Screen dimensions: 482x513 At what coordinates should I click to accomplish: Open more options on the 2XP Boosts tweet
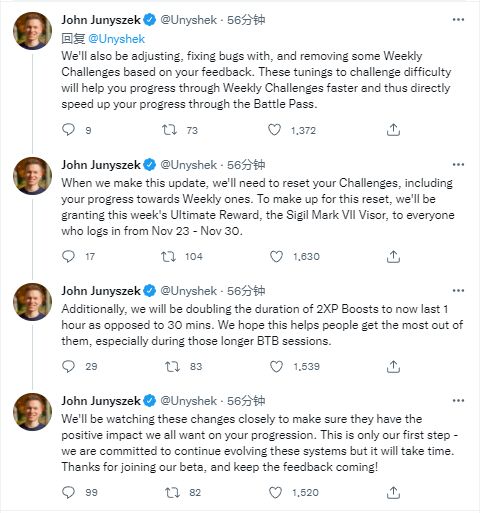458,291
